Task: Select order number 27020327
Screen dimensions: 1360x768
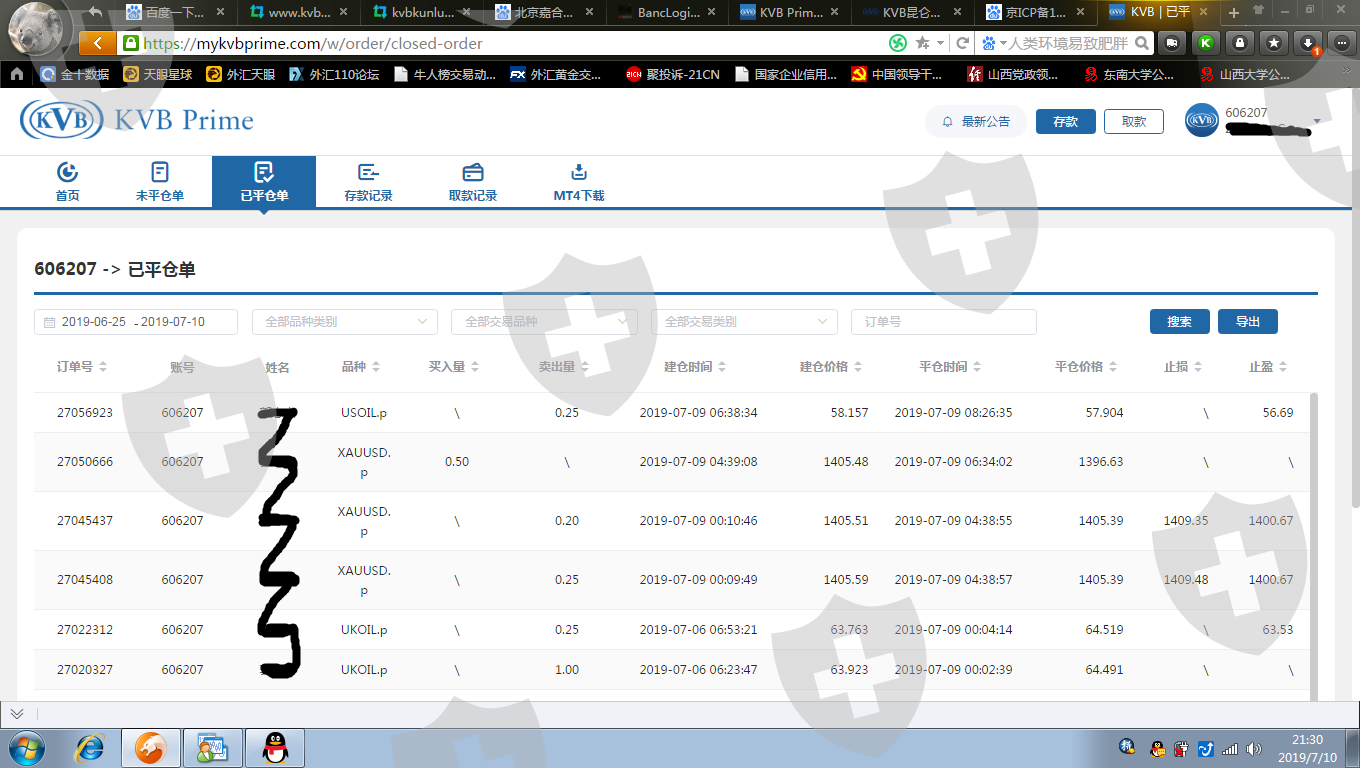Action: 85,670
